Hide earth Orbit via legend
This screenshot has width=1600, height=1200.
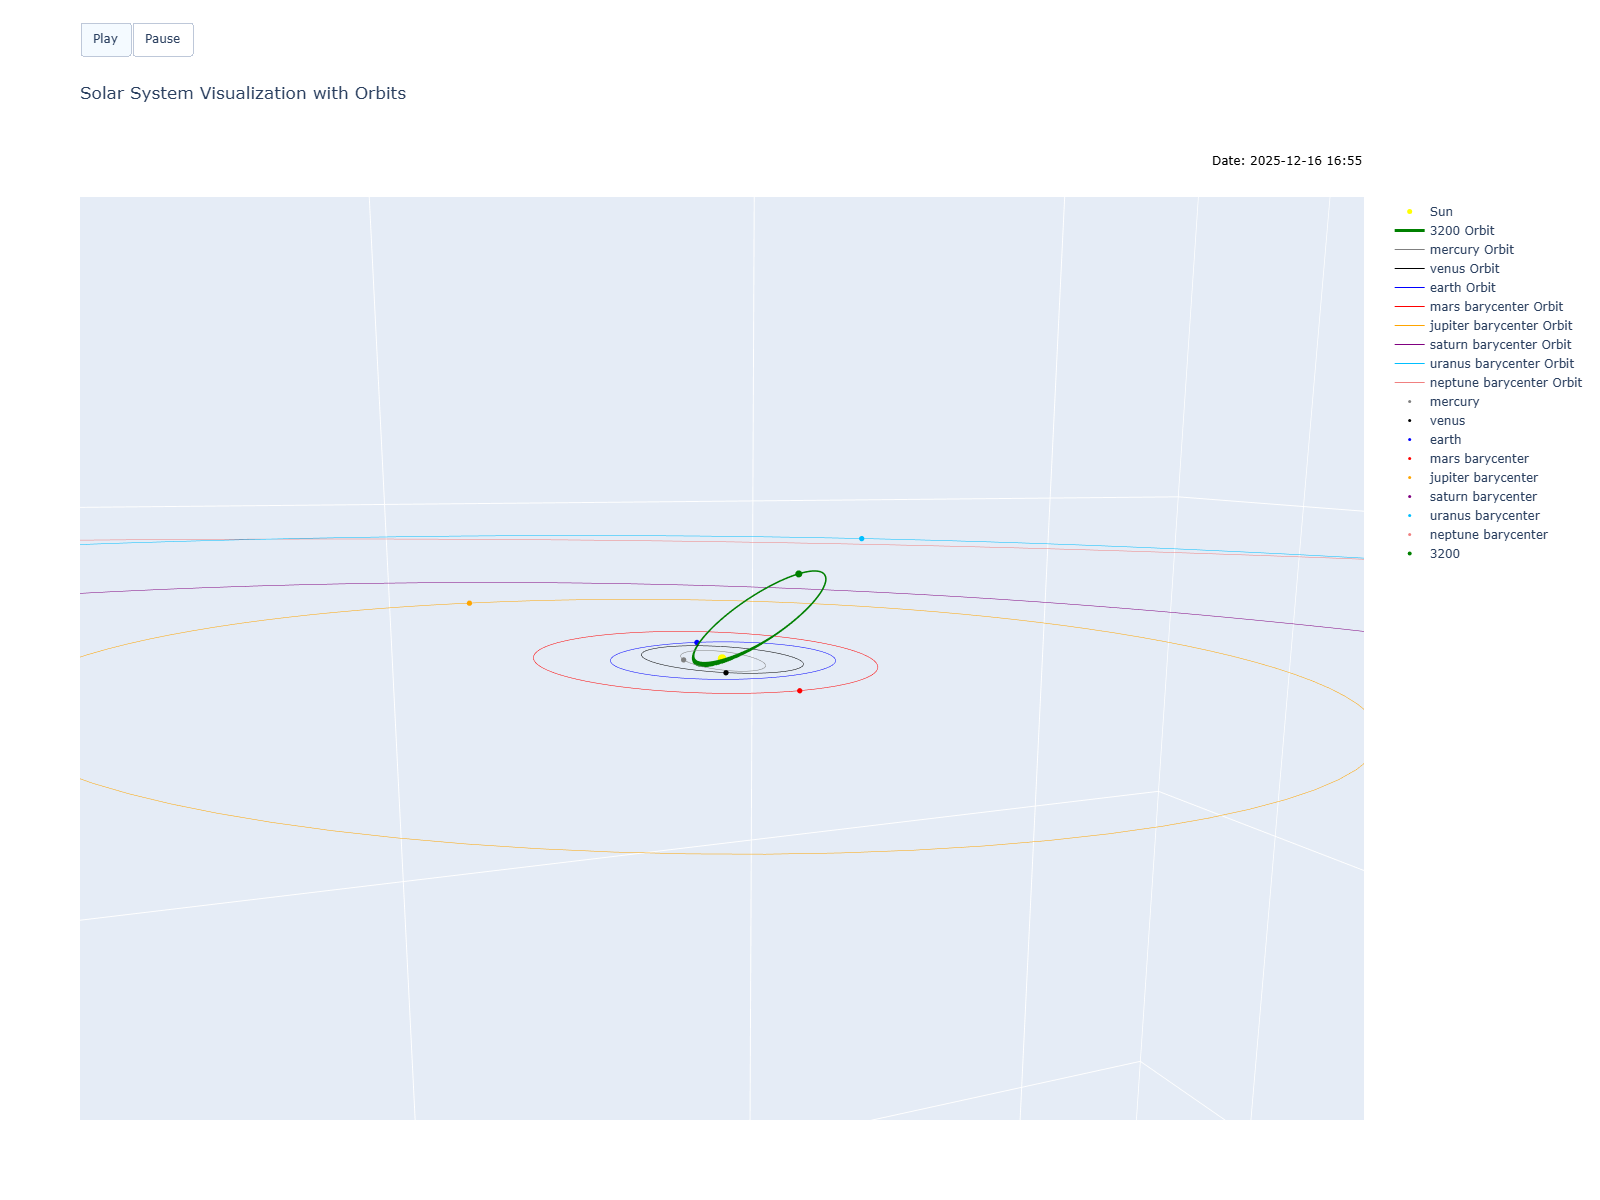pyautogui.click(x=1462, y=288)
